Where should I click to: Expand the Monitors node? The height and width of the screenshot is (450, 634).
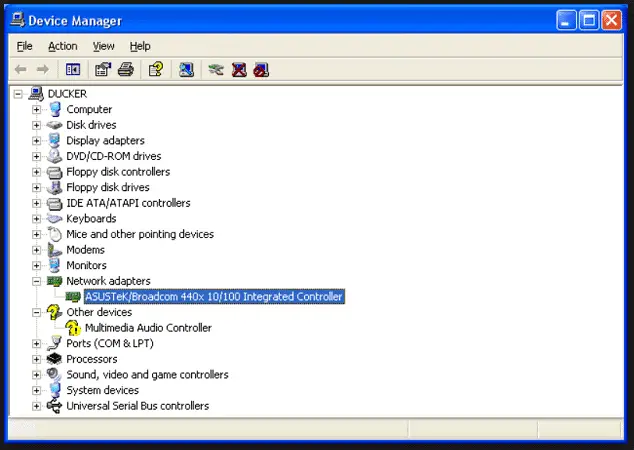(x=36, y=265)
